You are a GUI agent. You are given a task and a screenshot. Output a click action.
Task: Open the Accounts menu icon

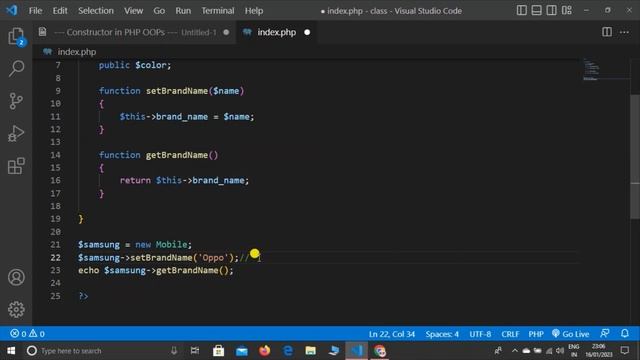16,277
